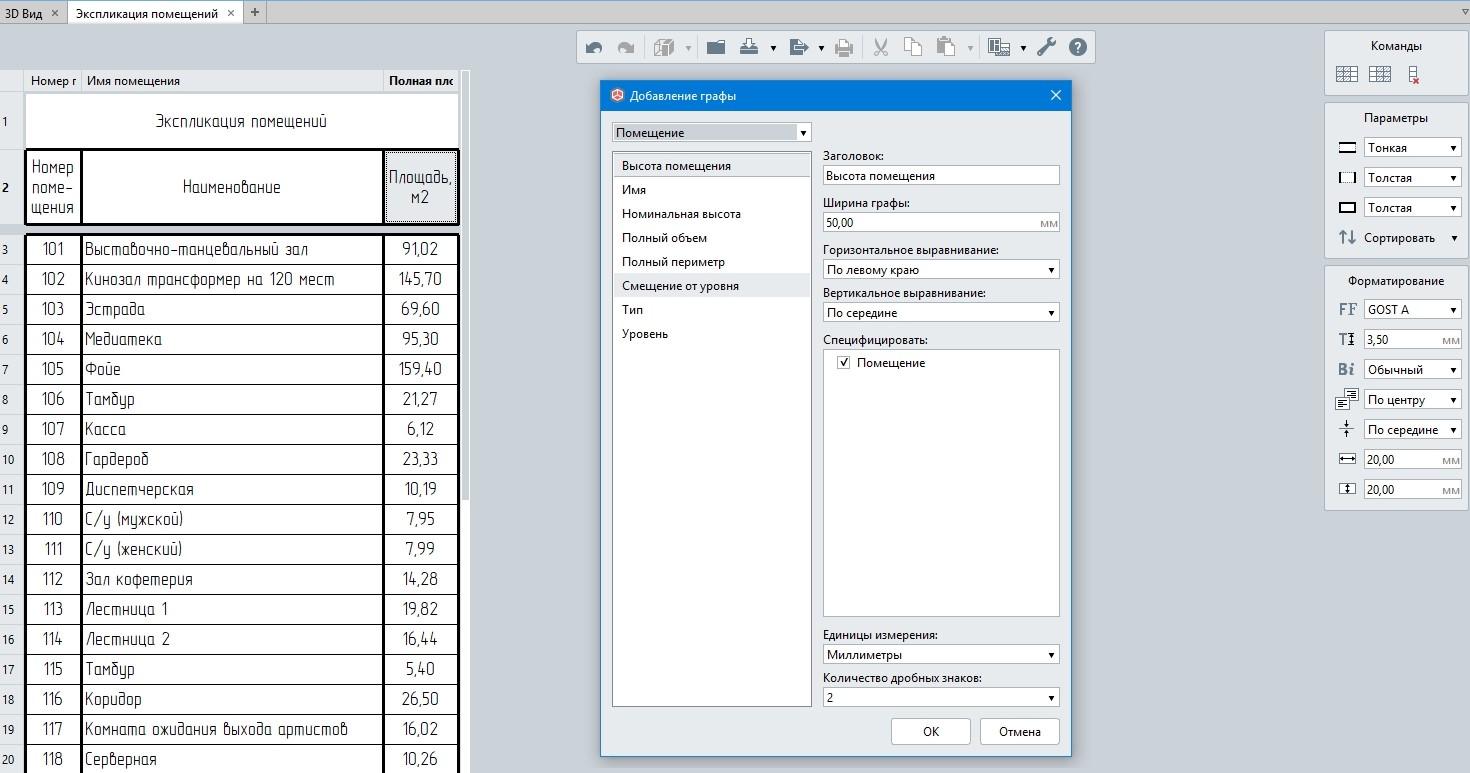Open the Единицы измерения dropdown
The image size is (1470, 773).
(940, 655)
